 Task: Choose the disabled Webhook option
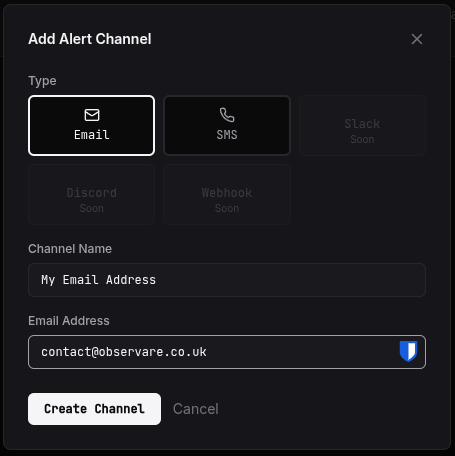click(227, 194)
